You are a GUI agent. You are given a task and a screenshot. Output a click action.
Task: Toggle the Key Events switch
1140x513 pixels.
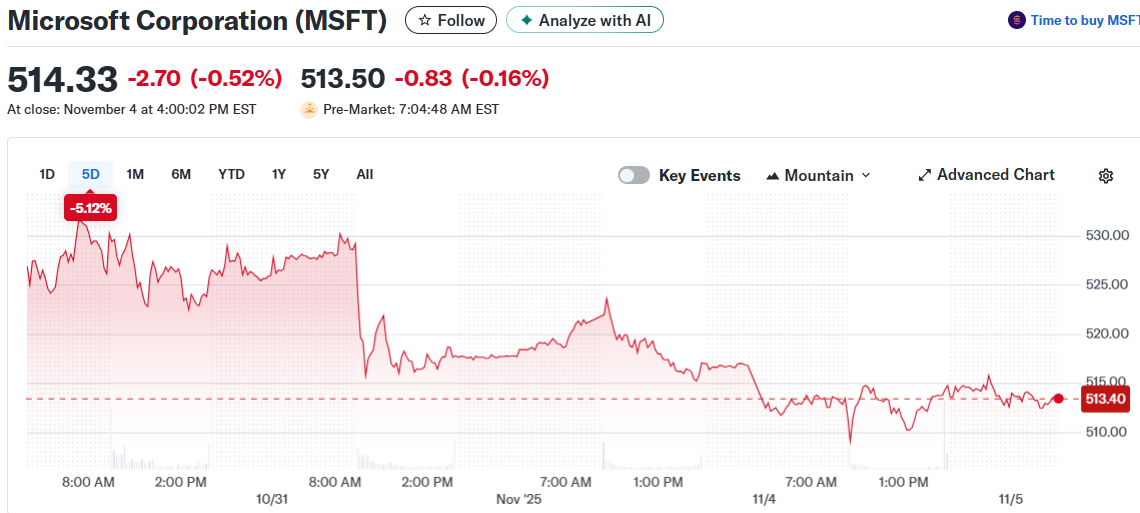tap(634, 175)
